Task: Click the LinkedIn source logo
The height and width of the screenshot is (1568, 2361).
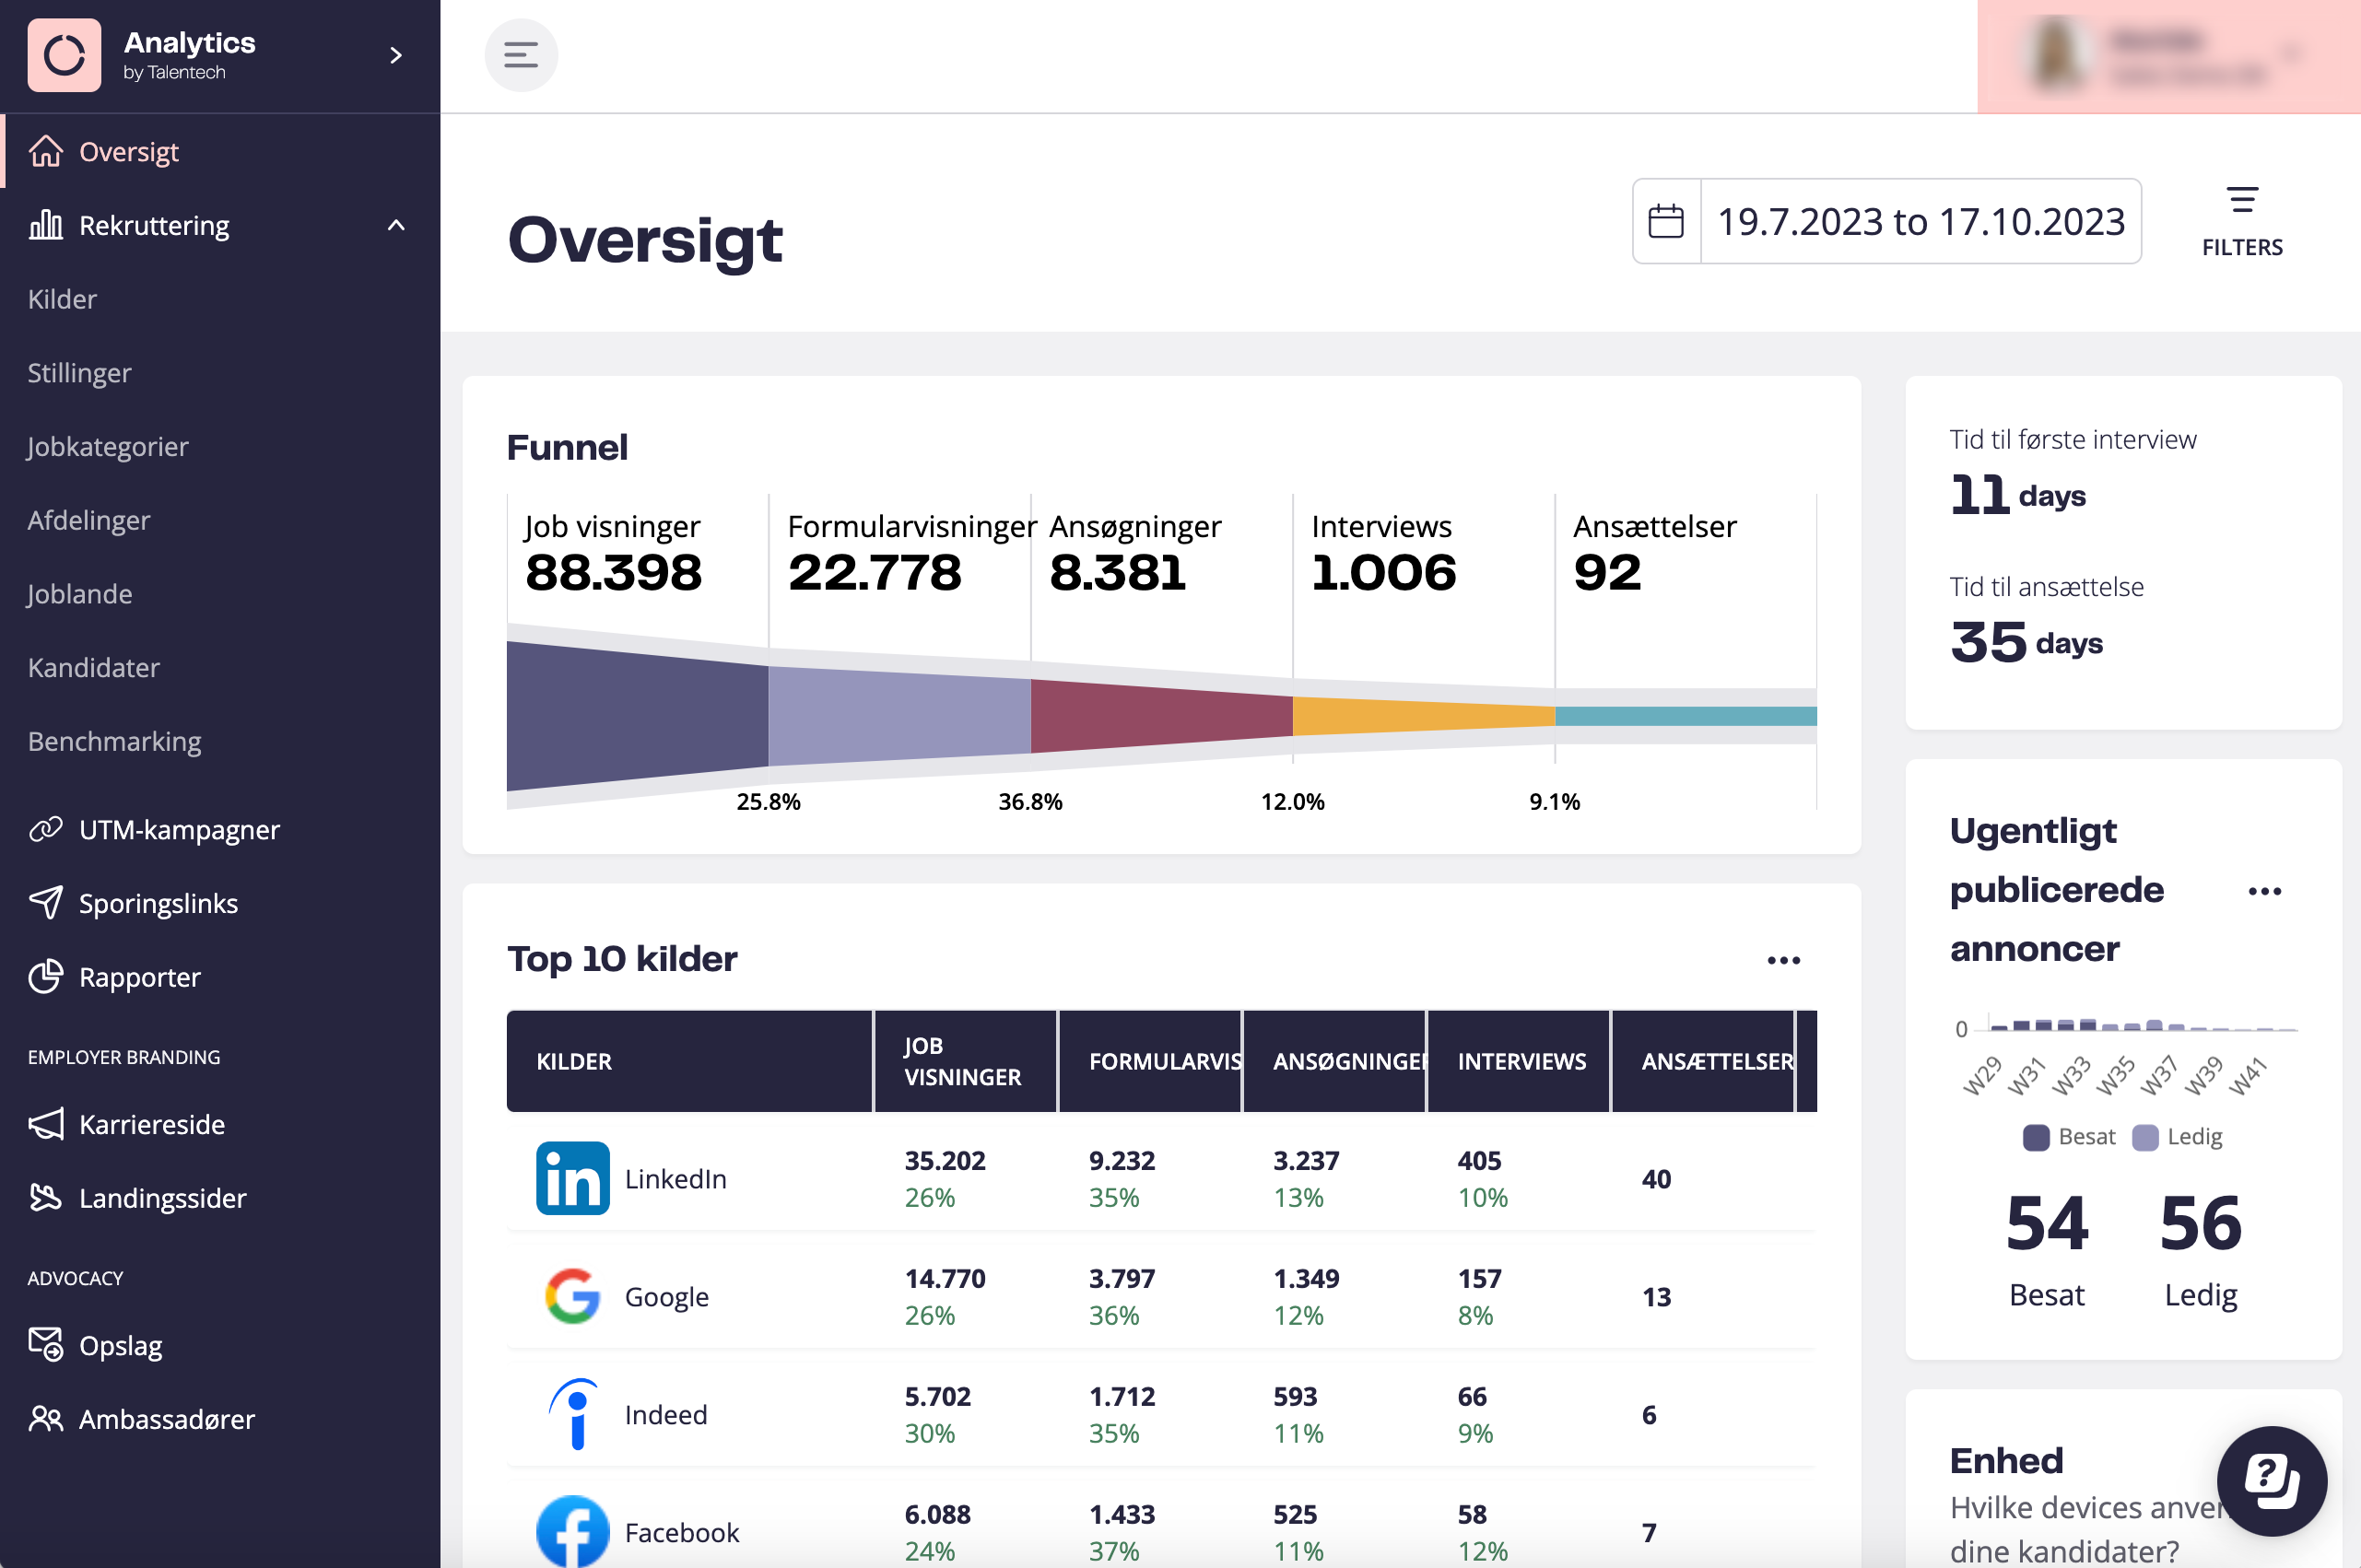Action: click(572, 1178)
